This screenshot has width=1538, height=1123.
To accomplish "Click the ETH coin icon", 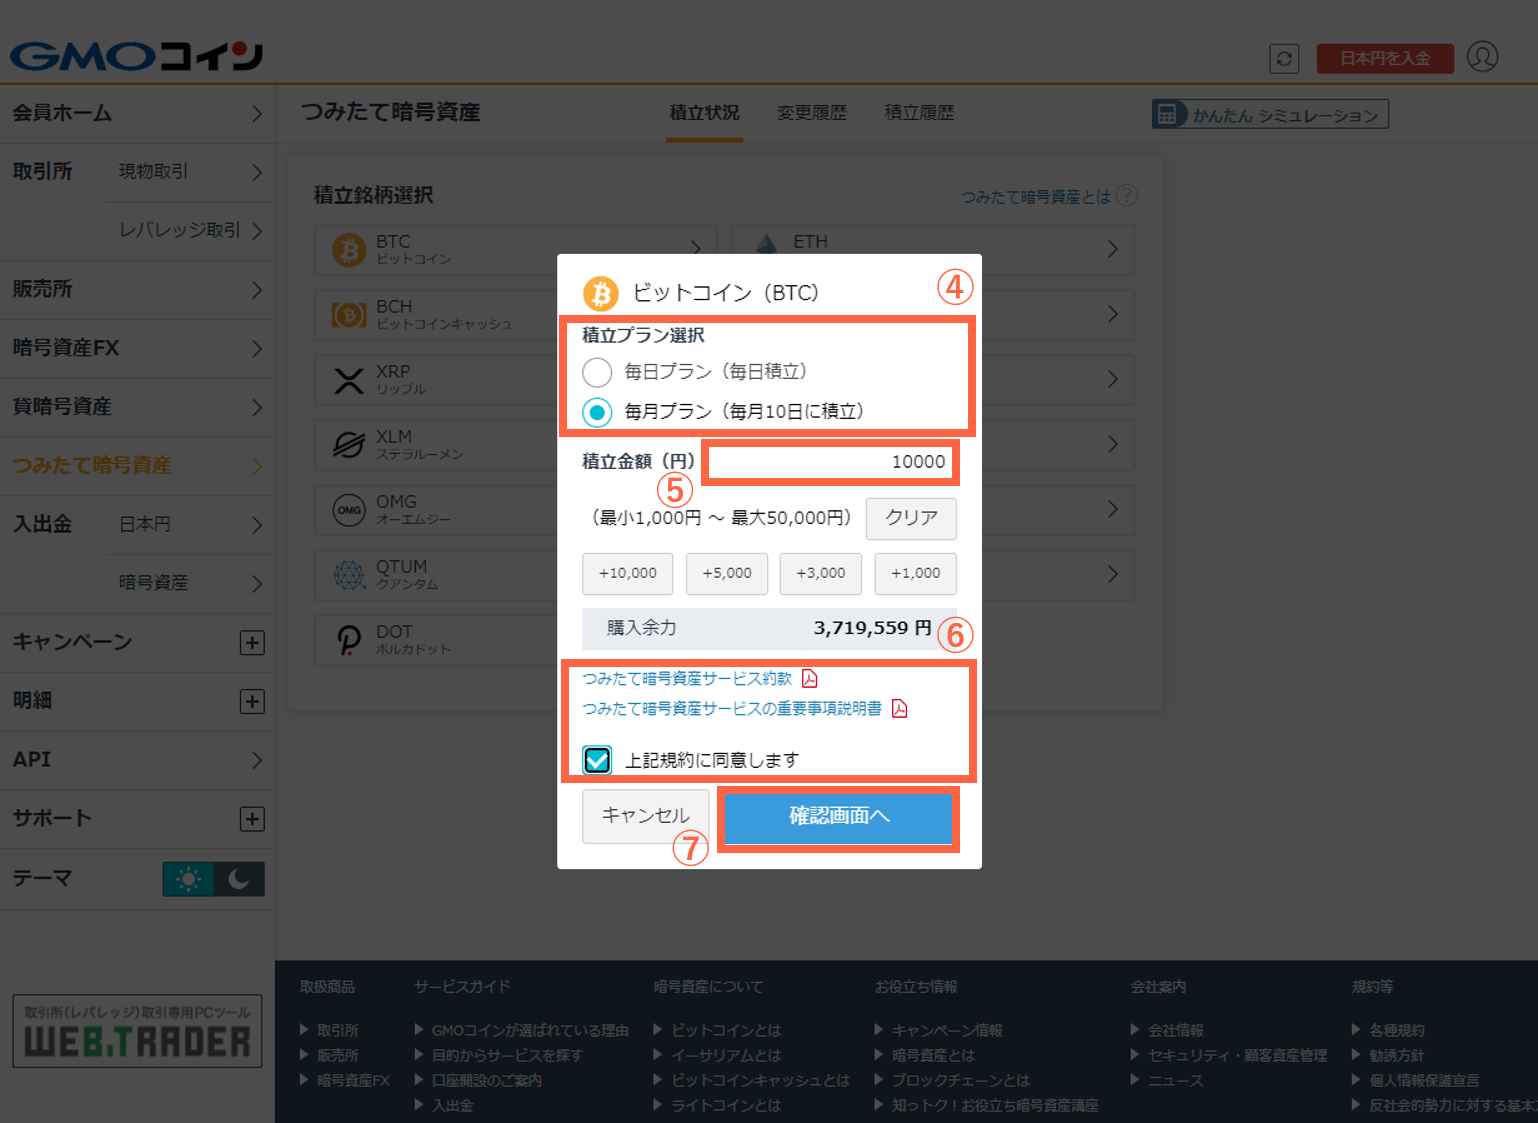I will 766,243.
